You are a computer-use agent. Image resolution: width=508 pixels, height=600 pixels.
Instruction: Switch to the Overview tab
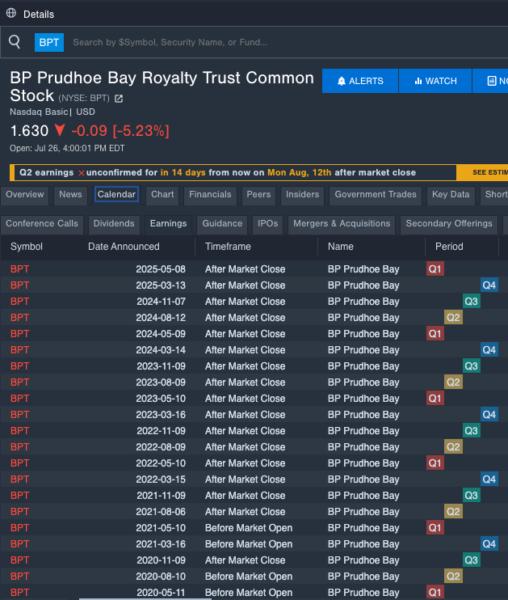click(x=24, y=194)
